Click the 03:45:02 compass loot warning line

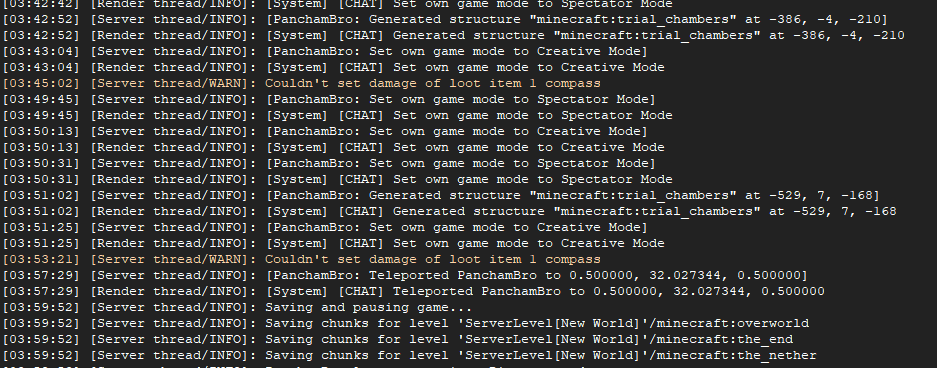302,83
